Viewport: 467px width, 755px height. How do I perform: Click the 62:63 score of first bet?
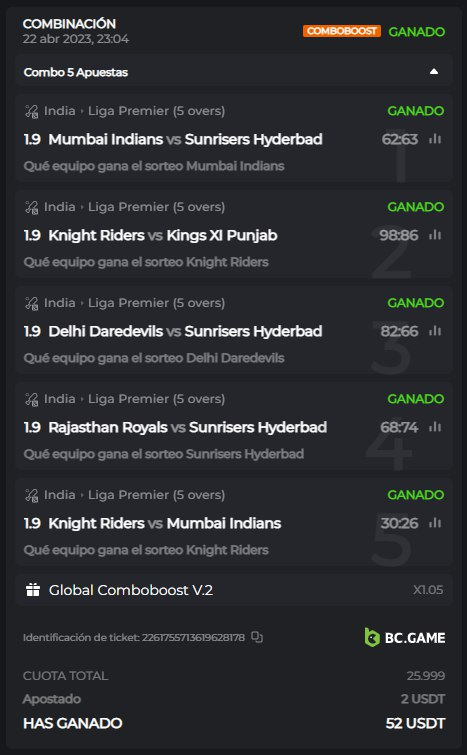pos(400,139)
